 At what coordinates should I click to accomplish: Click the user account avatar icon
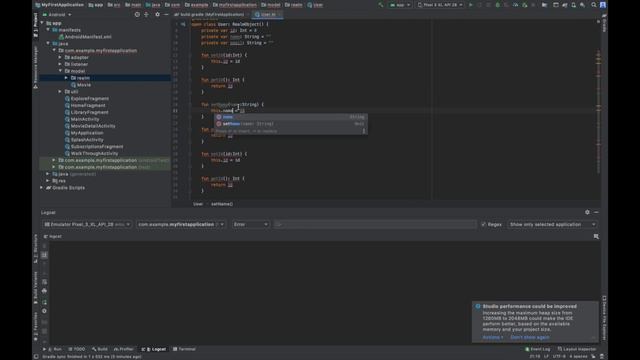tap(602, 5)
